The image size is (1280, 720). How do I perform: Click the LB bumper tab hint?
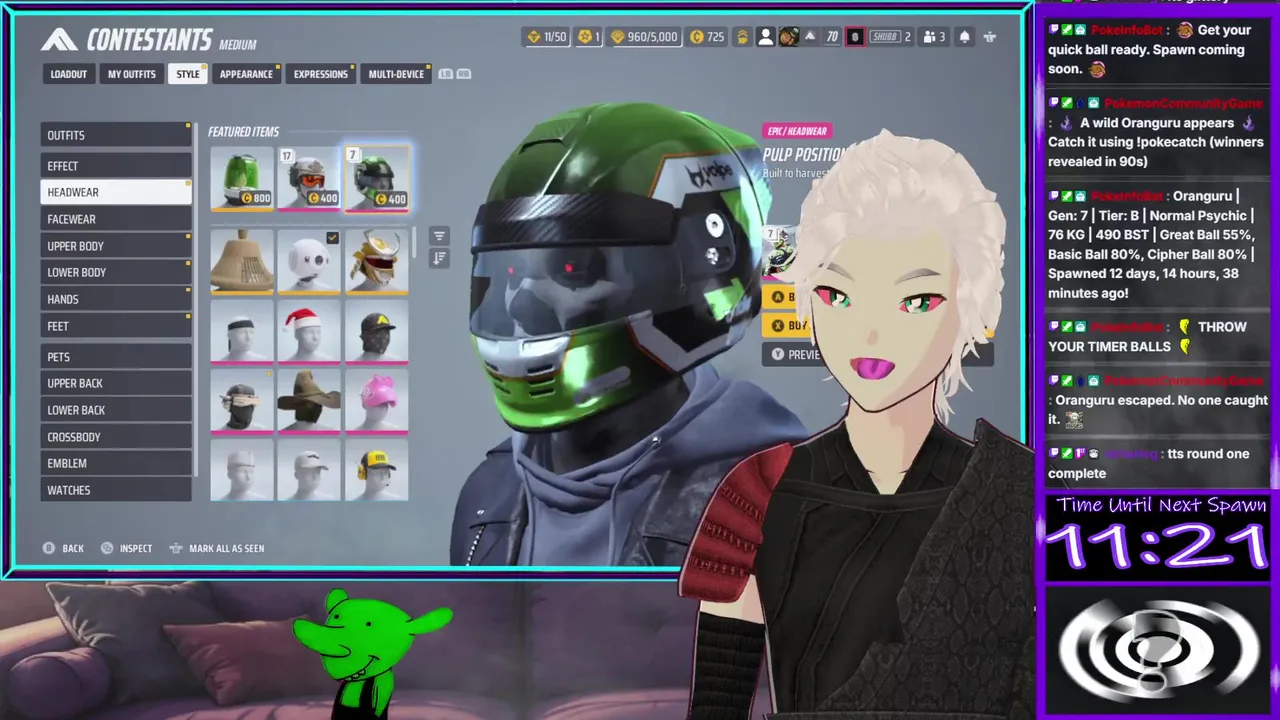tap(445, 74)
